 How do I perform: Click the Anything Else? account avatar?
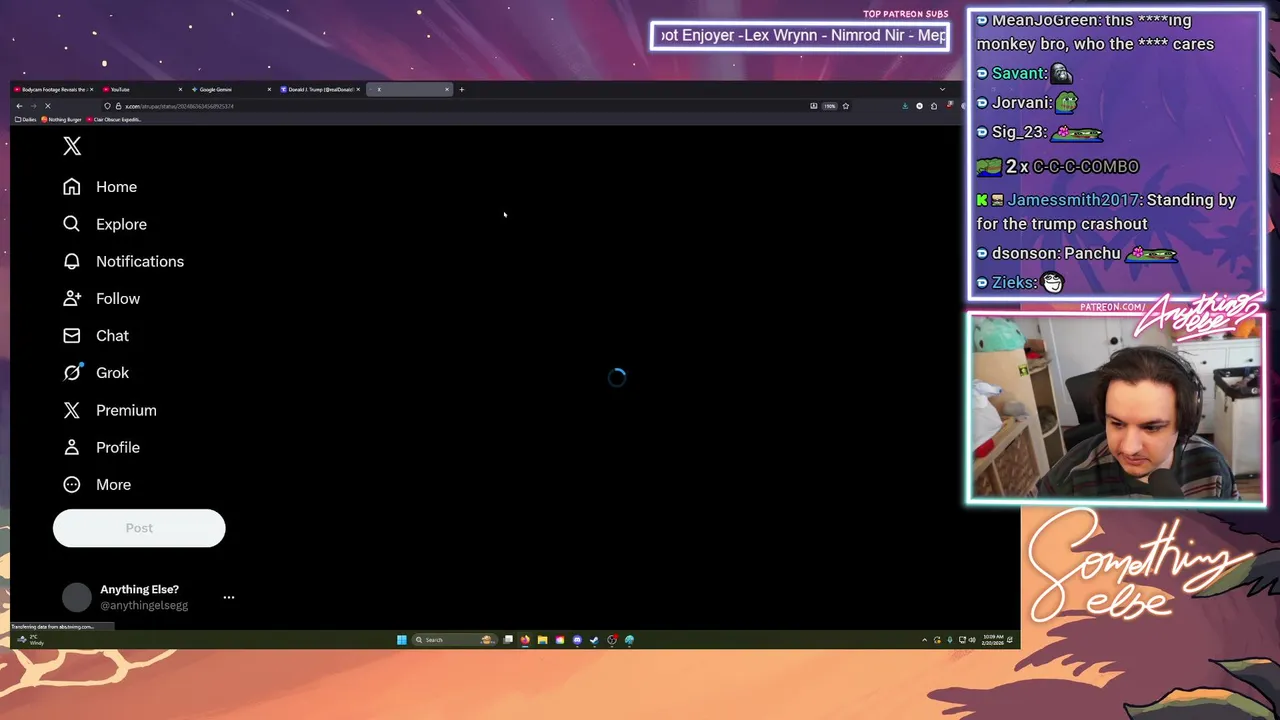click(77, 597)
